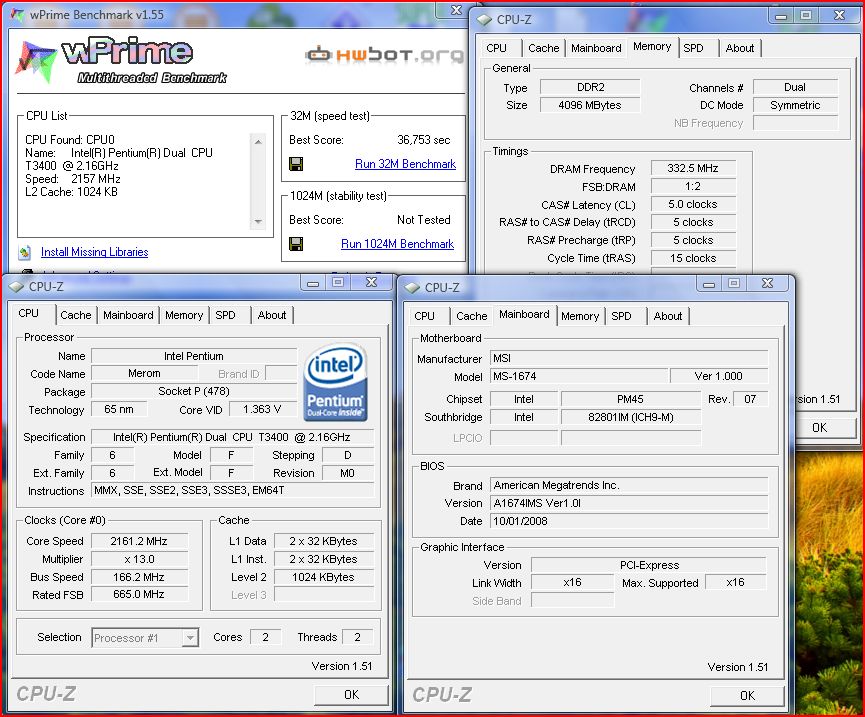
Task: Switch to Cache tab in CPU window
Action: (76, 315)
